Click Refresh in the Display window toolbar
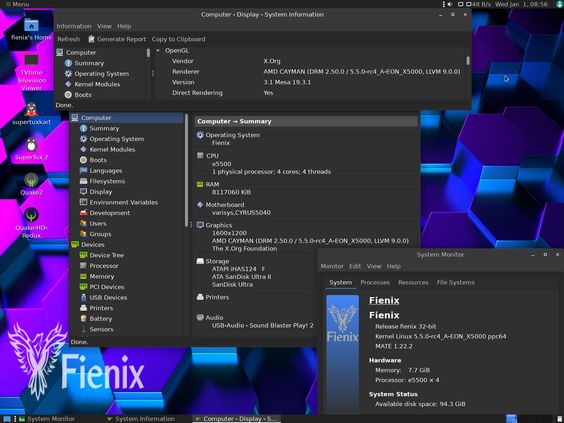The image size is (564, 423). [68, 39]
